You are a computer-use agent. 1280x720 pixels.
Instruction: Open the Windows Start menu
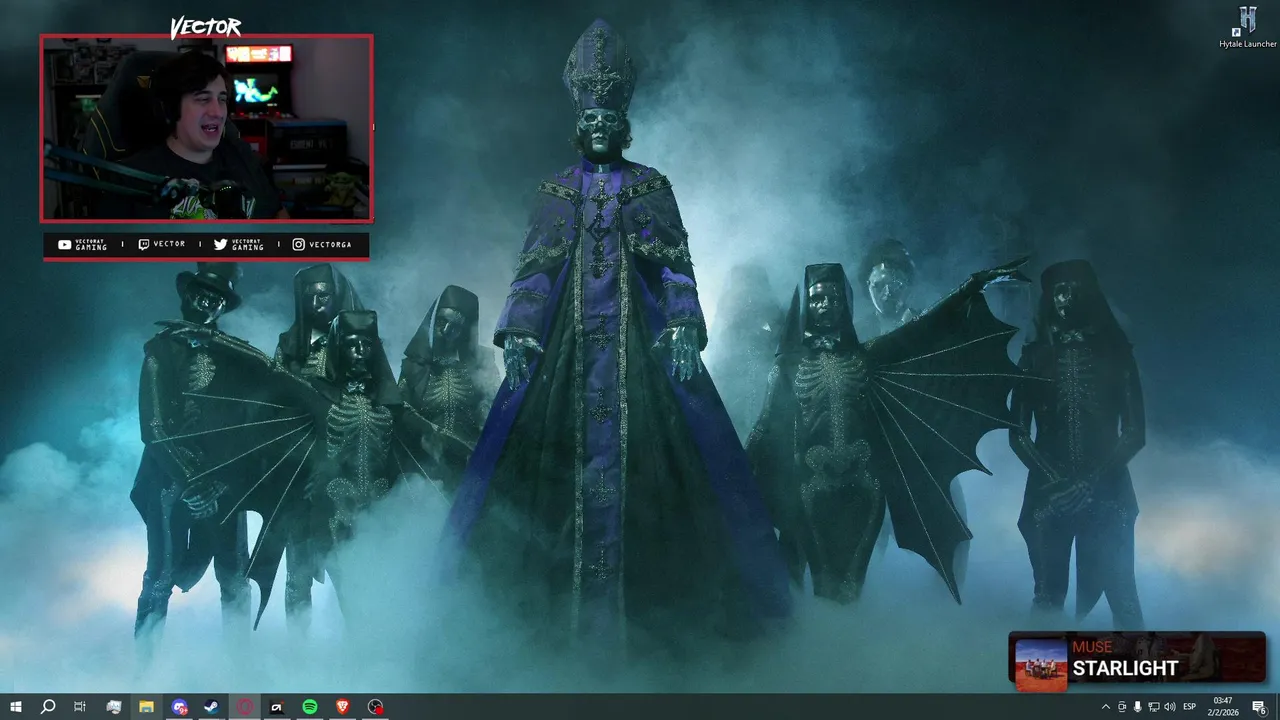pos(16,707)
